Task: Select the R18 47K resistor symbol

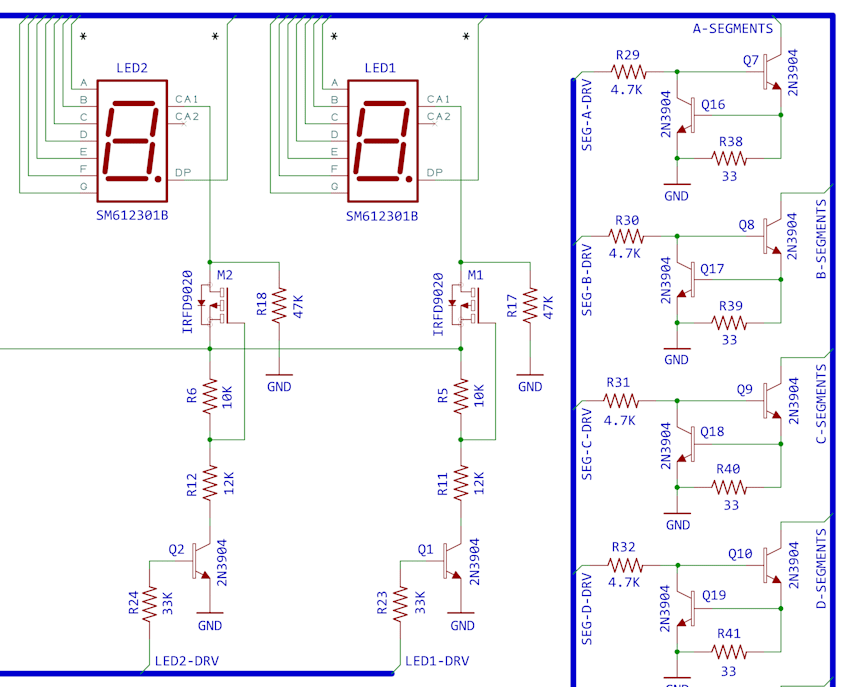Action: tap(279, 306)
